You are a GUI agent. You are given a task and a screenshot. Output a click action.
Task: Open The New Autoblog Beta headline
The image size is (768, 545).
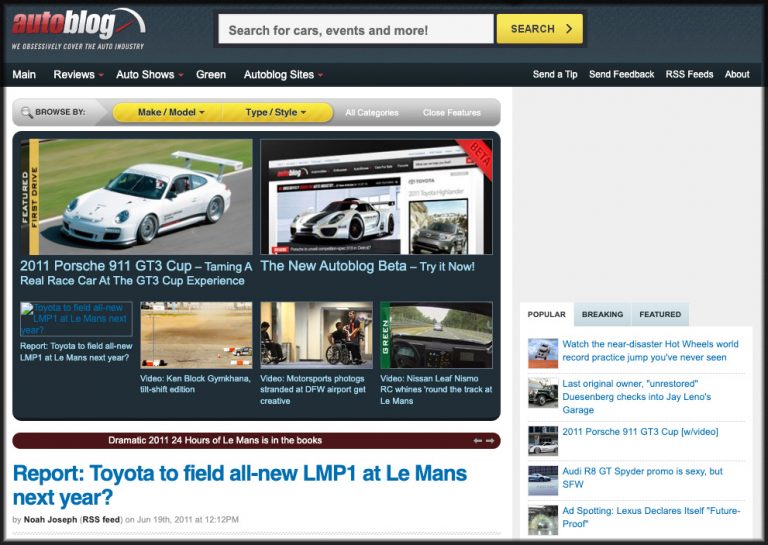click(x=367, y=266)
